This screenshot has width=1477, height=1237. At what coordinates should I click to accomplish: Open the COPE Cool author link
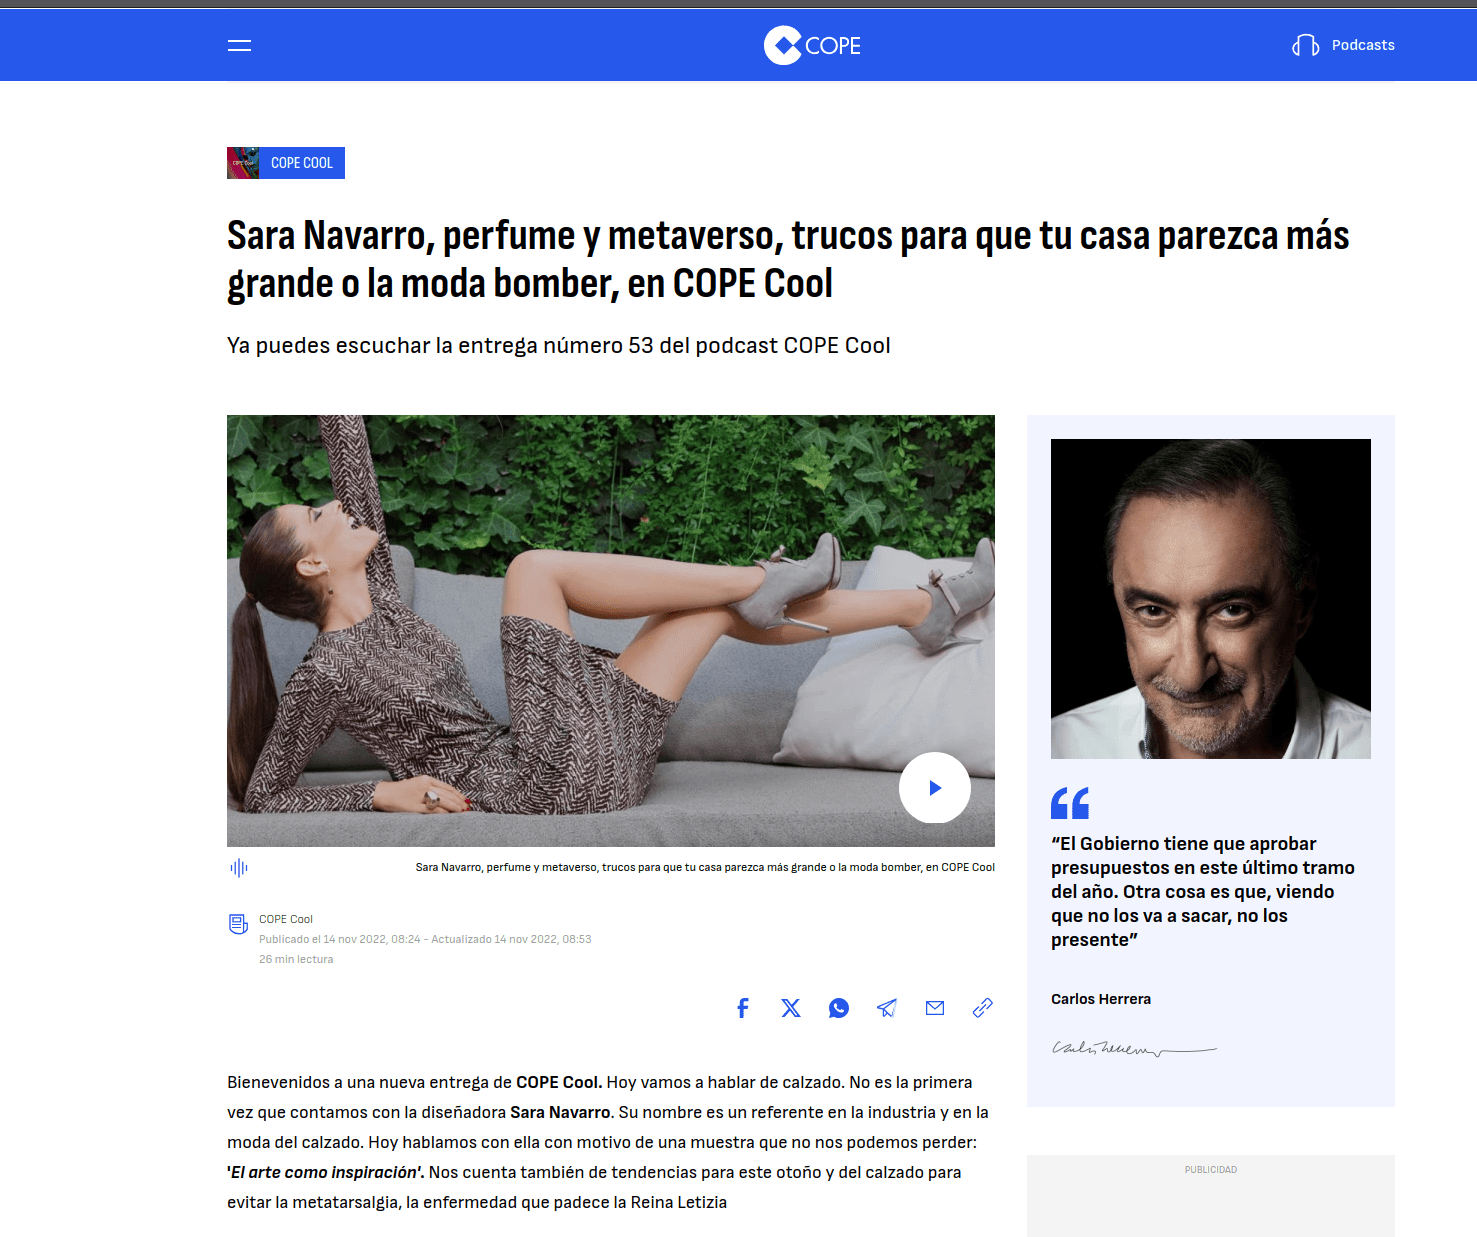tap(286, 919)
